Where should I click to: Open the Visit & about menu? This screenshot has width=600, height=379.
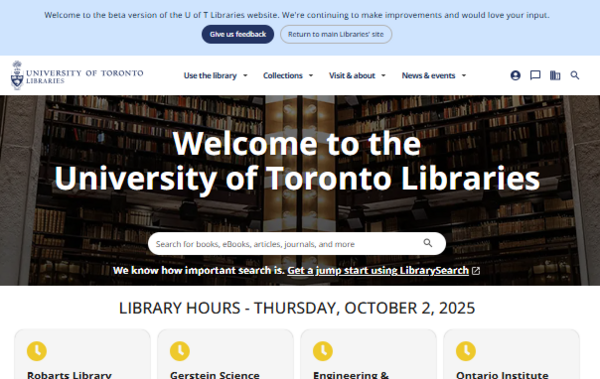[x=352, y=76]
